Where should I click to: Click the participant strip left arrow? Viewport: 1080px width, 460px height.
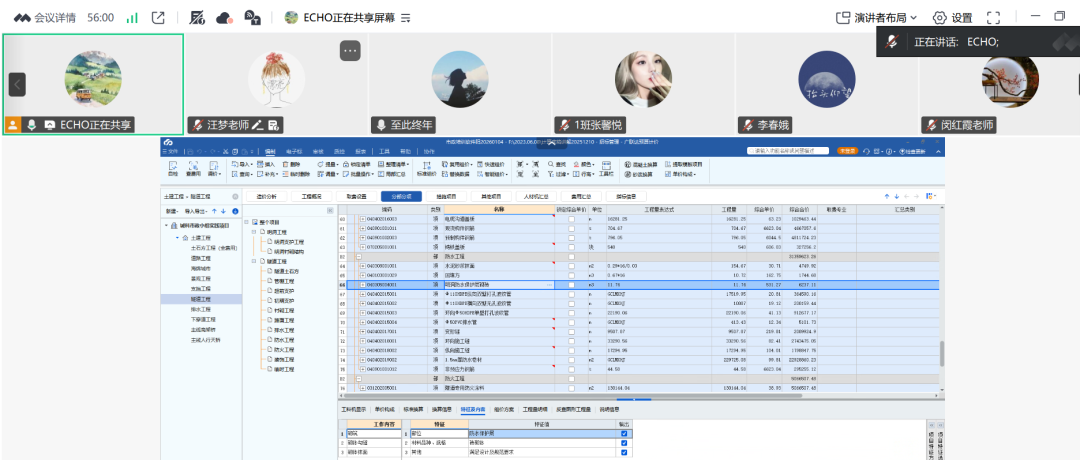17,85
